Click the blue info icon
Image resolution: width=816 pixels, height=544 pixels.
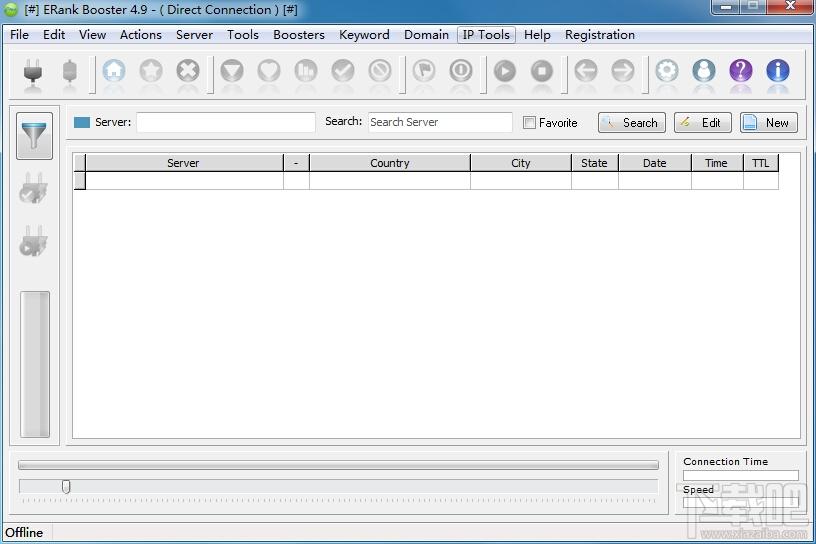click(x=777, y=70)
